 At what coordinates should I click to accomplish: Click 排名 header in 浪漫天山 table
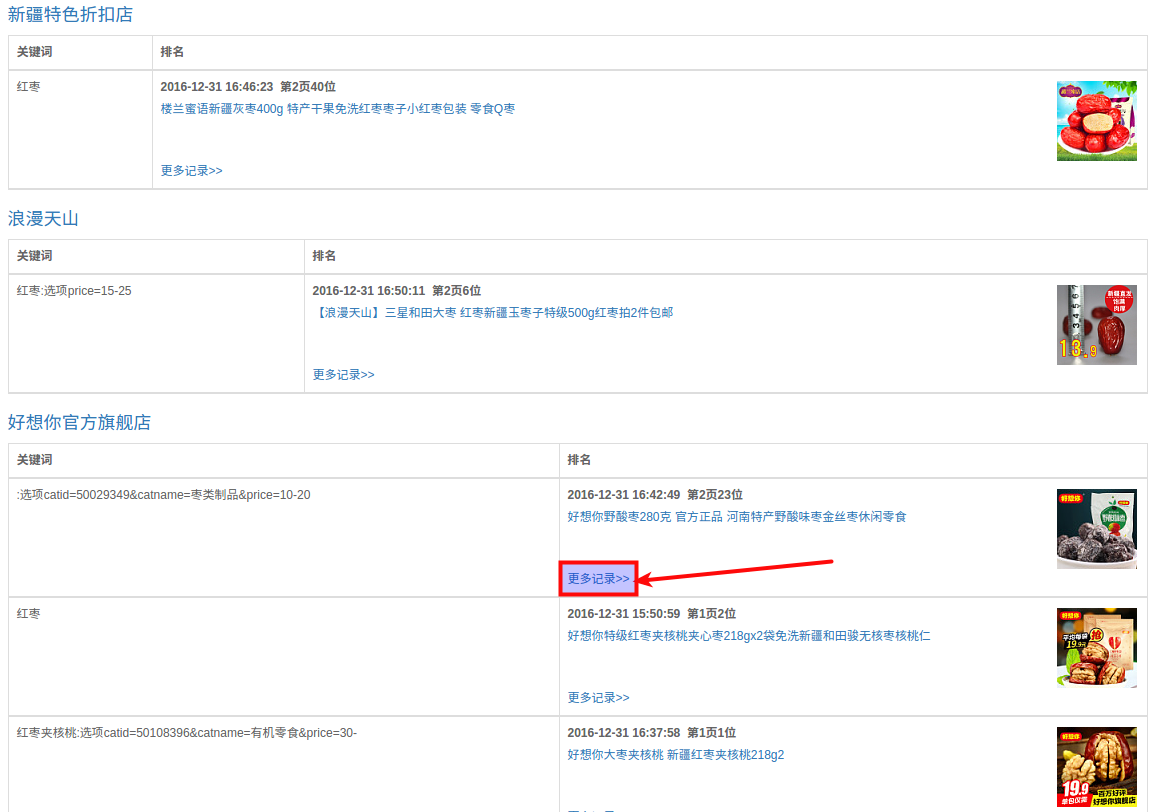pos(324,256)
